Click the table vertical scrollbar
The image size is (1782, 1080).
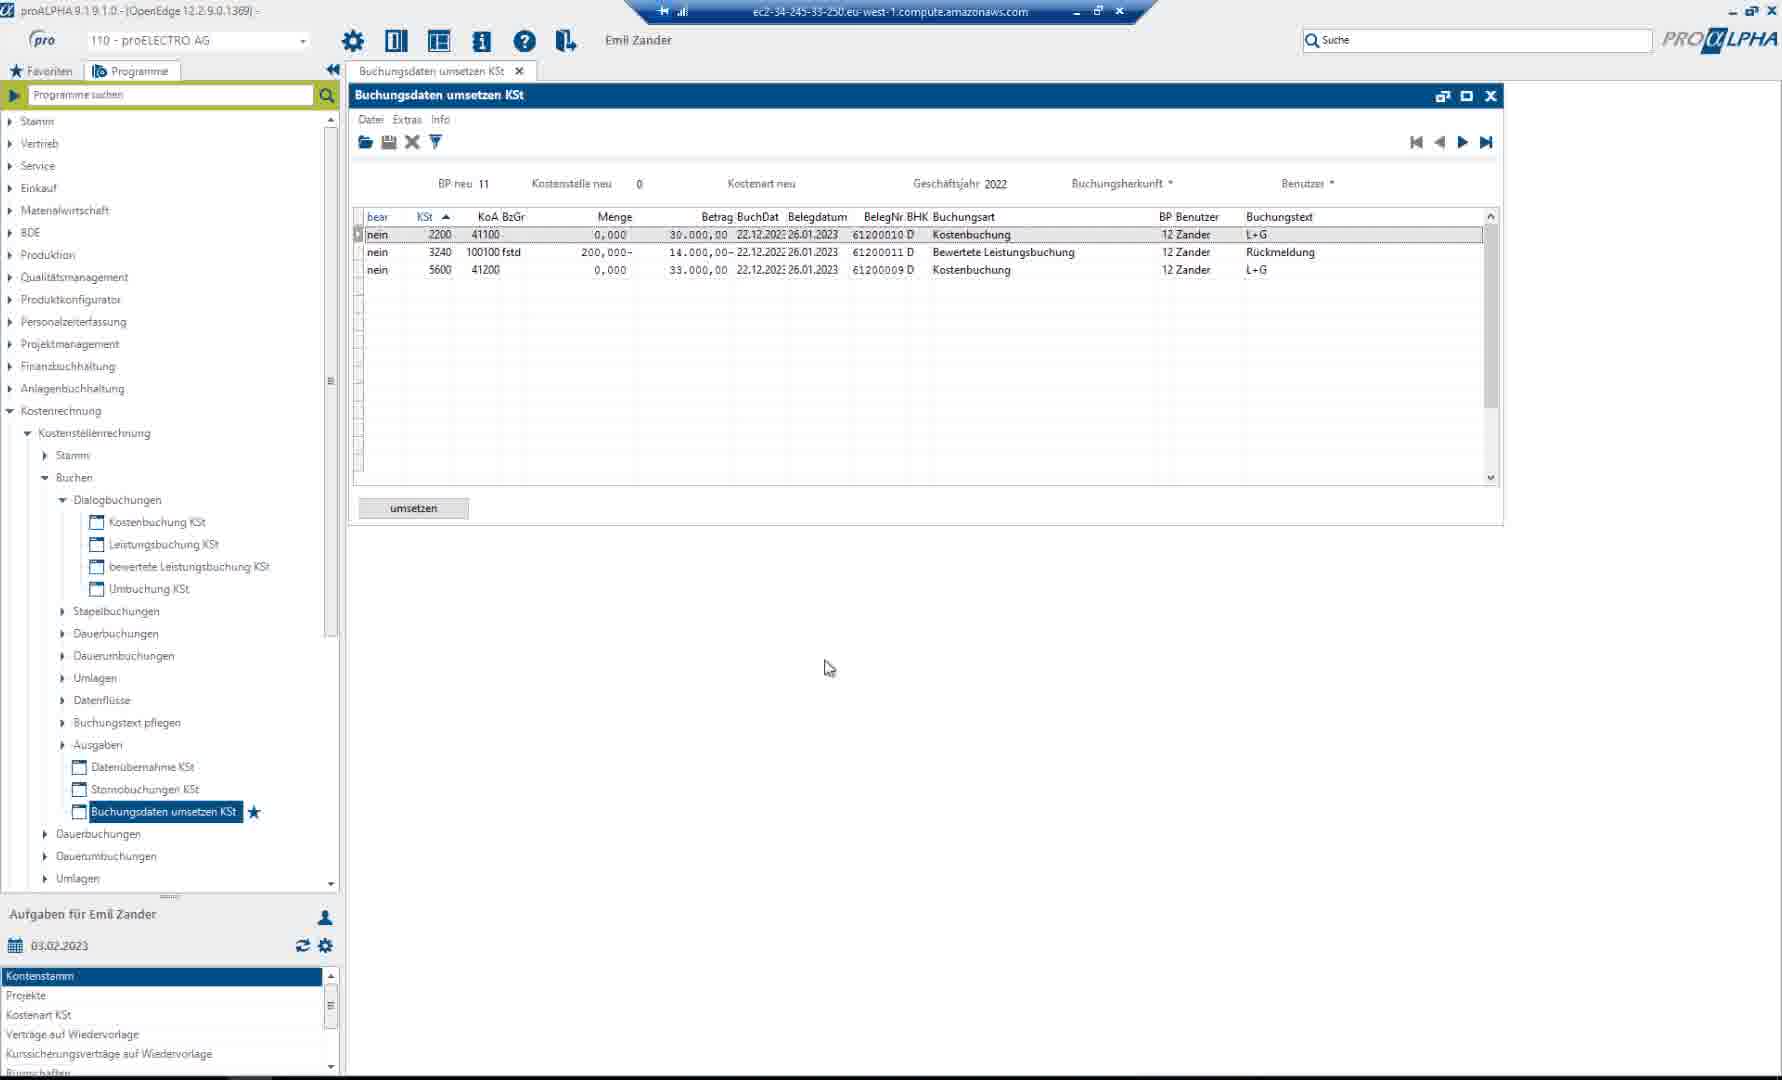click(x=1490, y=316)
